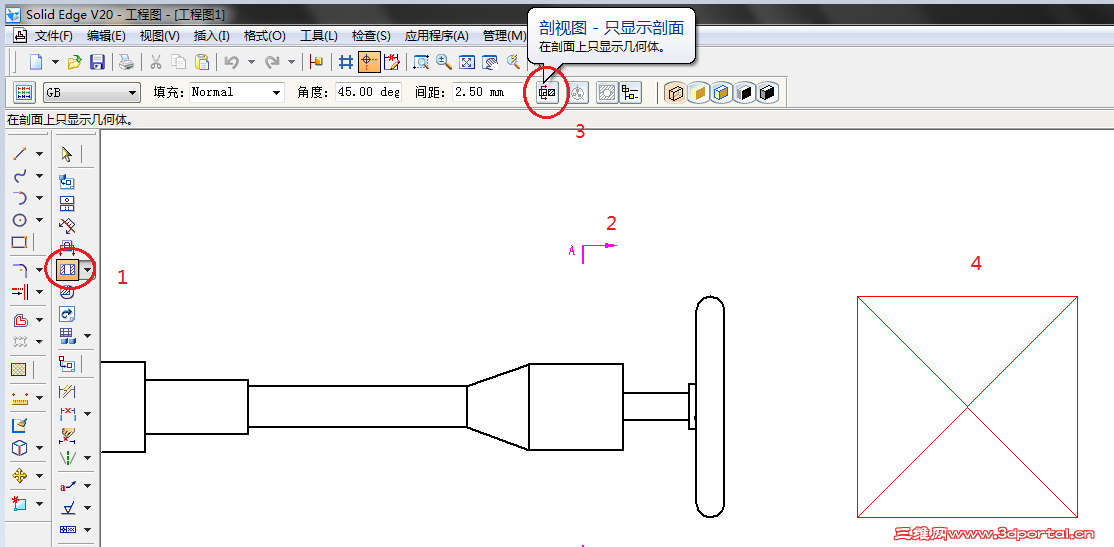Viewport: 1114px width, 547px height.
Task: Select the wireframe cube display mode
Action: (x=676, y=93)
